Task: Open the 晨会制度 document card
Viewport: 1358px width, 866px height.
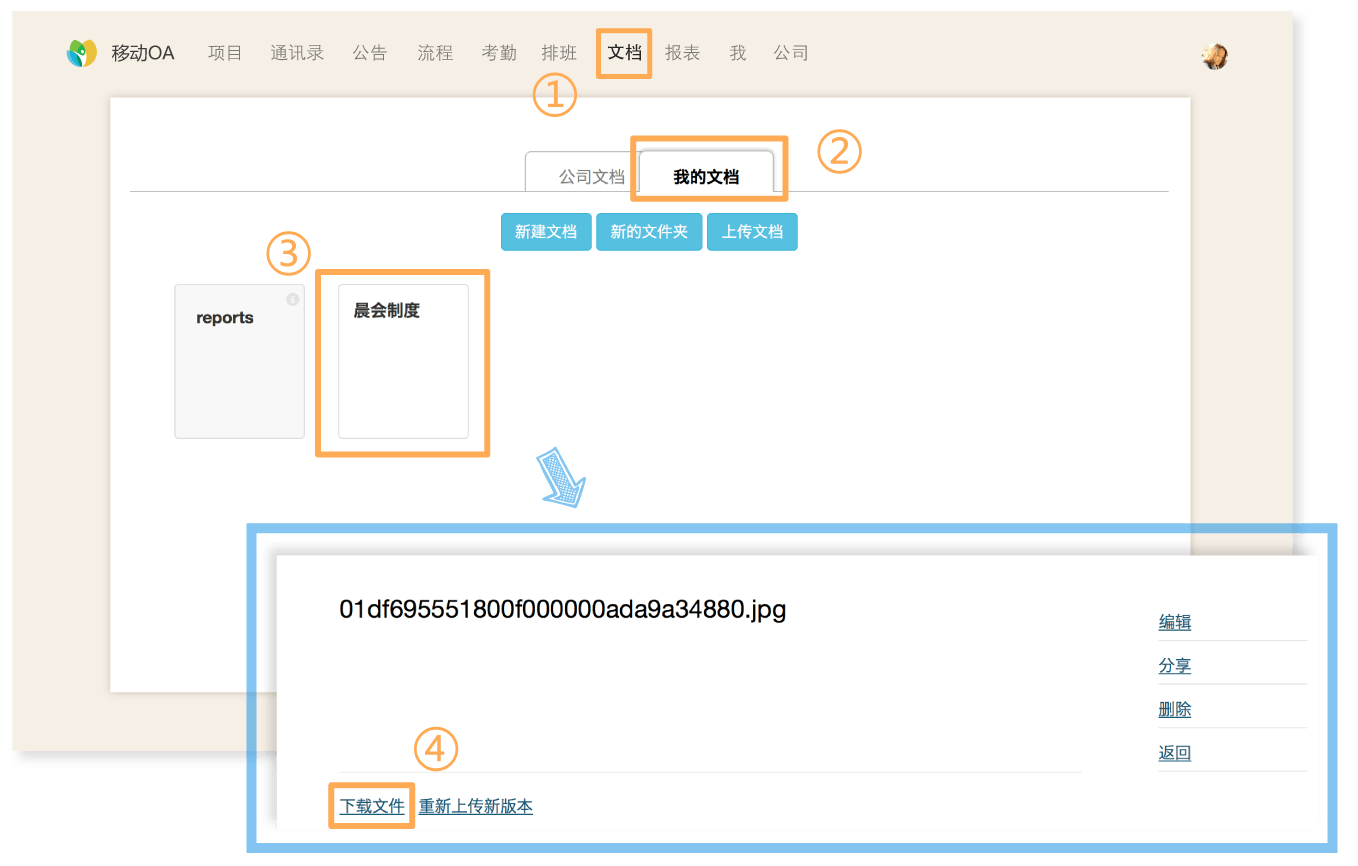Action: click(403, 361)
